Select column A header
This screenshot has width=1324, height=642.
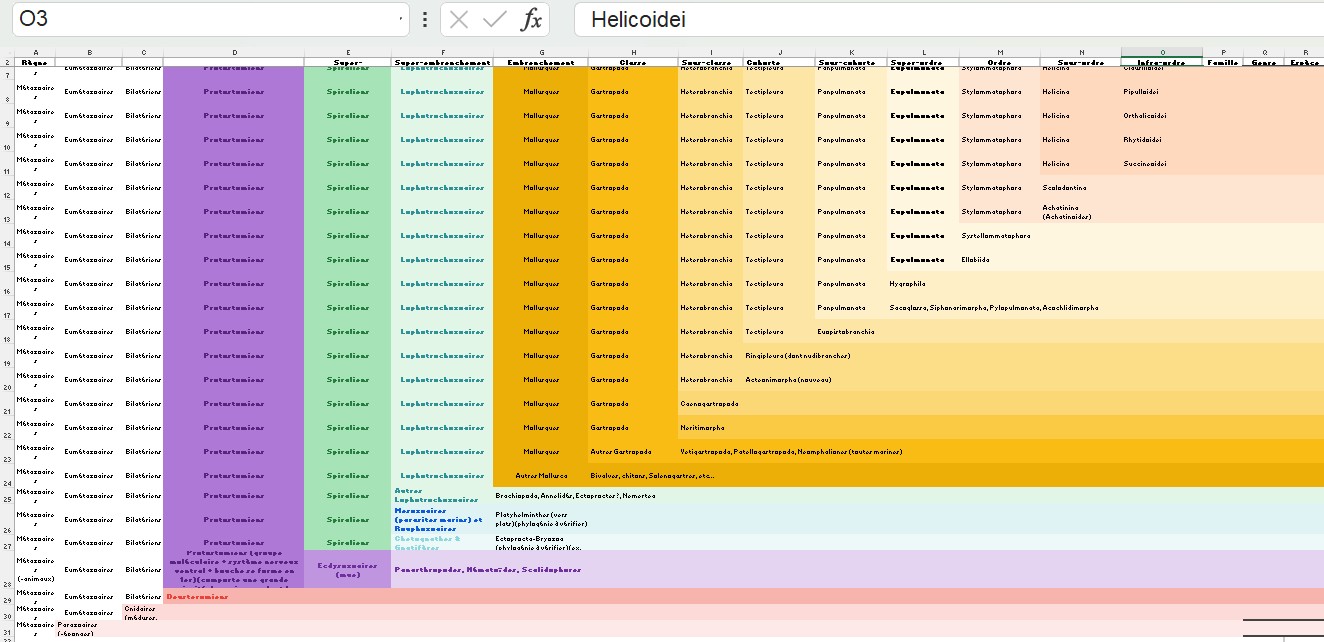pos(35,52)
